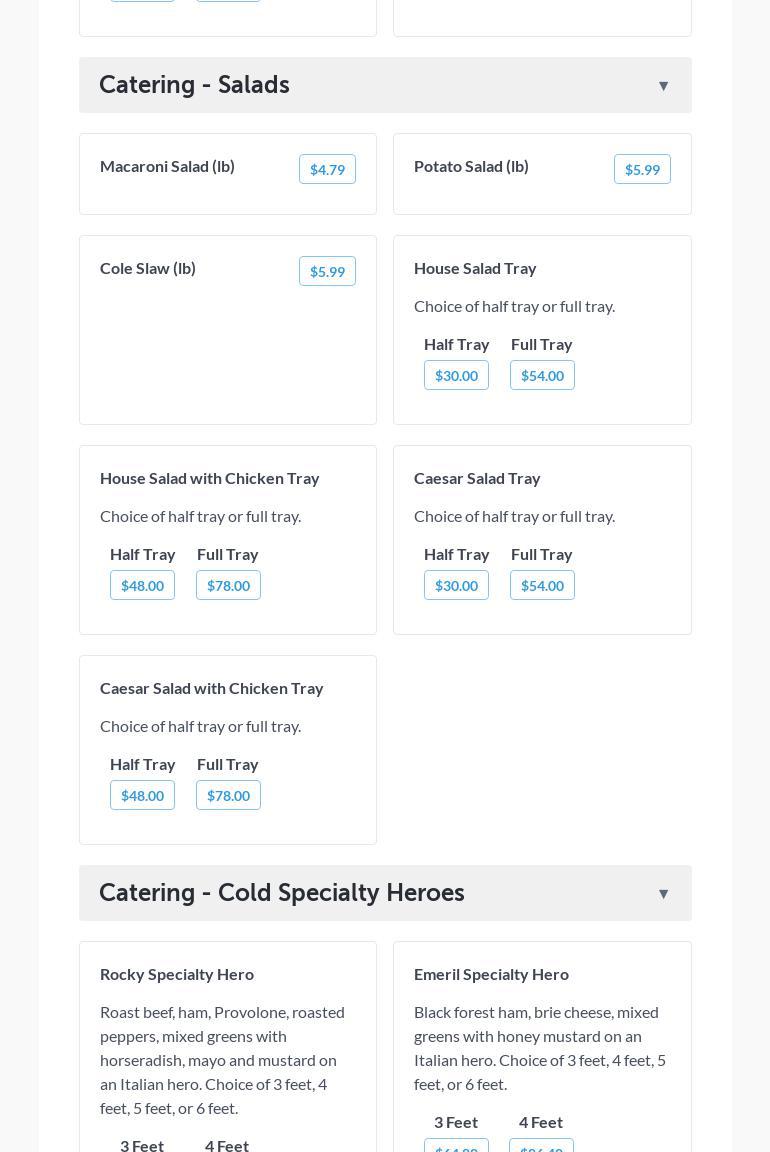This screenshot has width=770, height=1152.
Task: Choose House Salad Tray half tray $30.00
Action: tap(456, 376)
